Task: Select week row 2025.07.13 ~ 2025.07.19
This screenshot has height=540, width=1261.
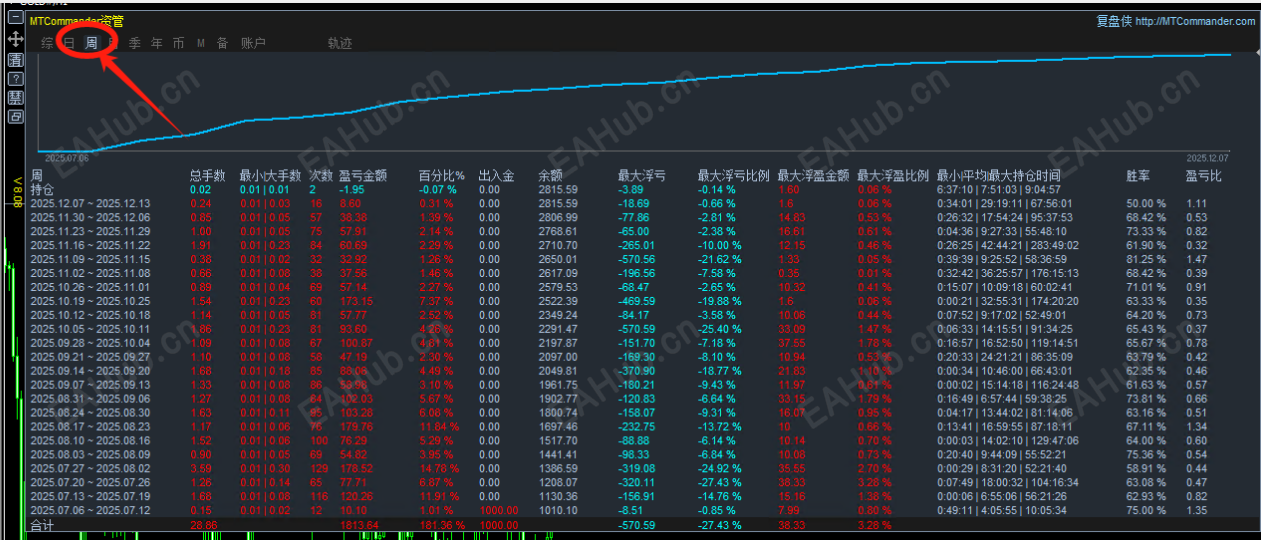Action: [91, 497]
